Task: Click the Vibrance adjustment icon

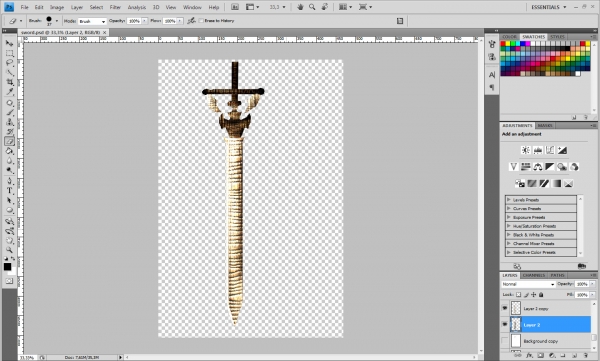Action: [514, 167]
